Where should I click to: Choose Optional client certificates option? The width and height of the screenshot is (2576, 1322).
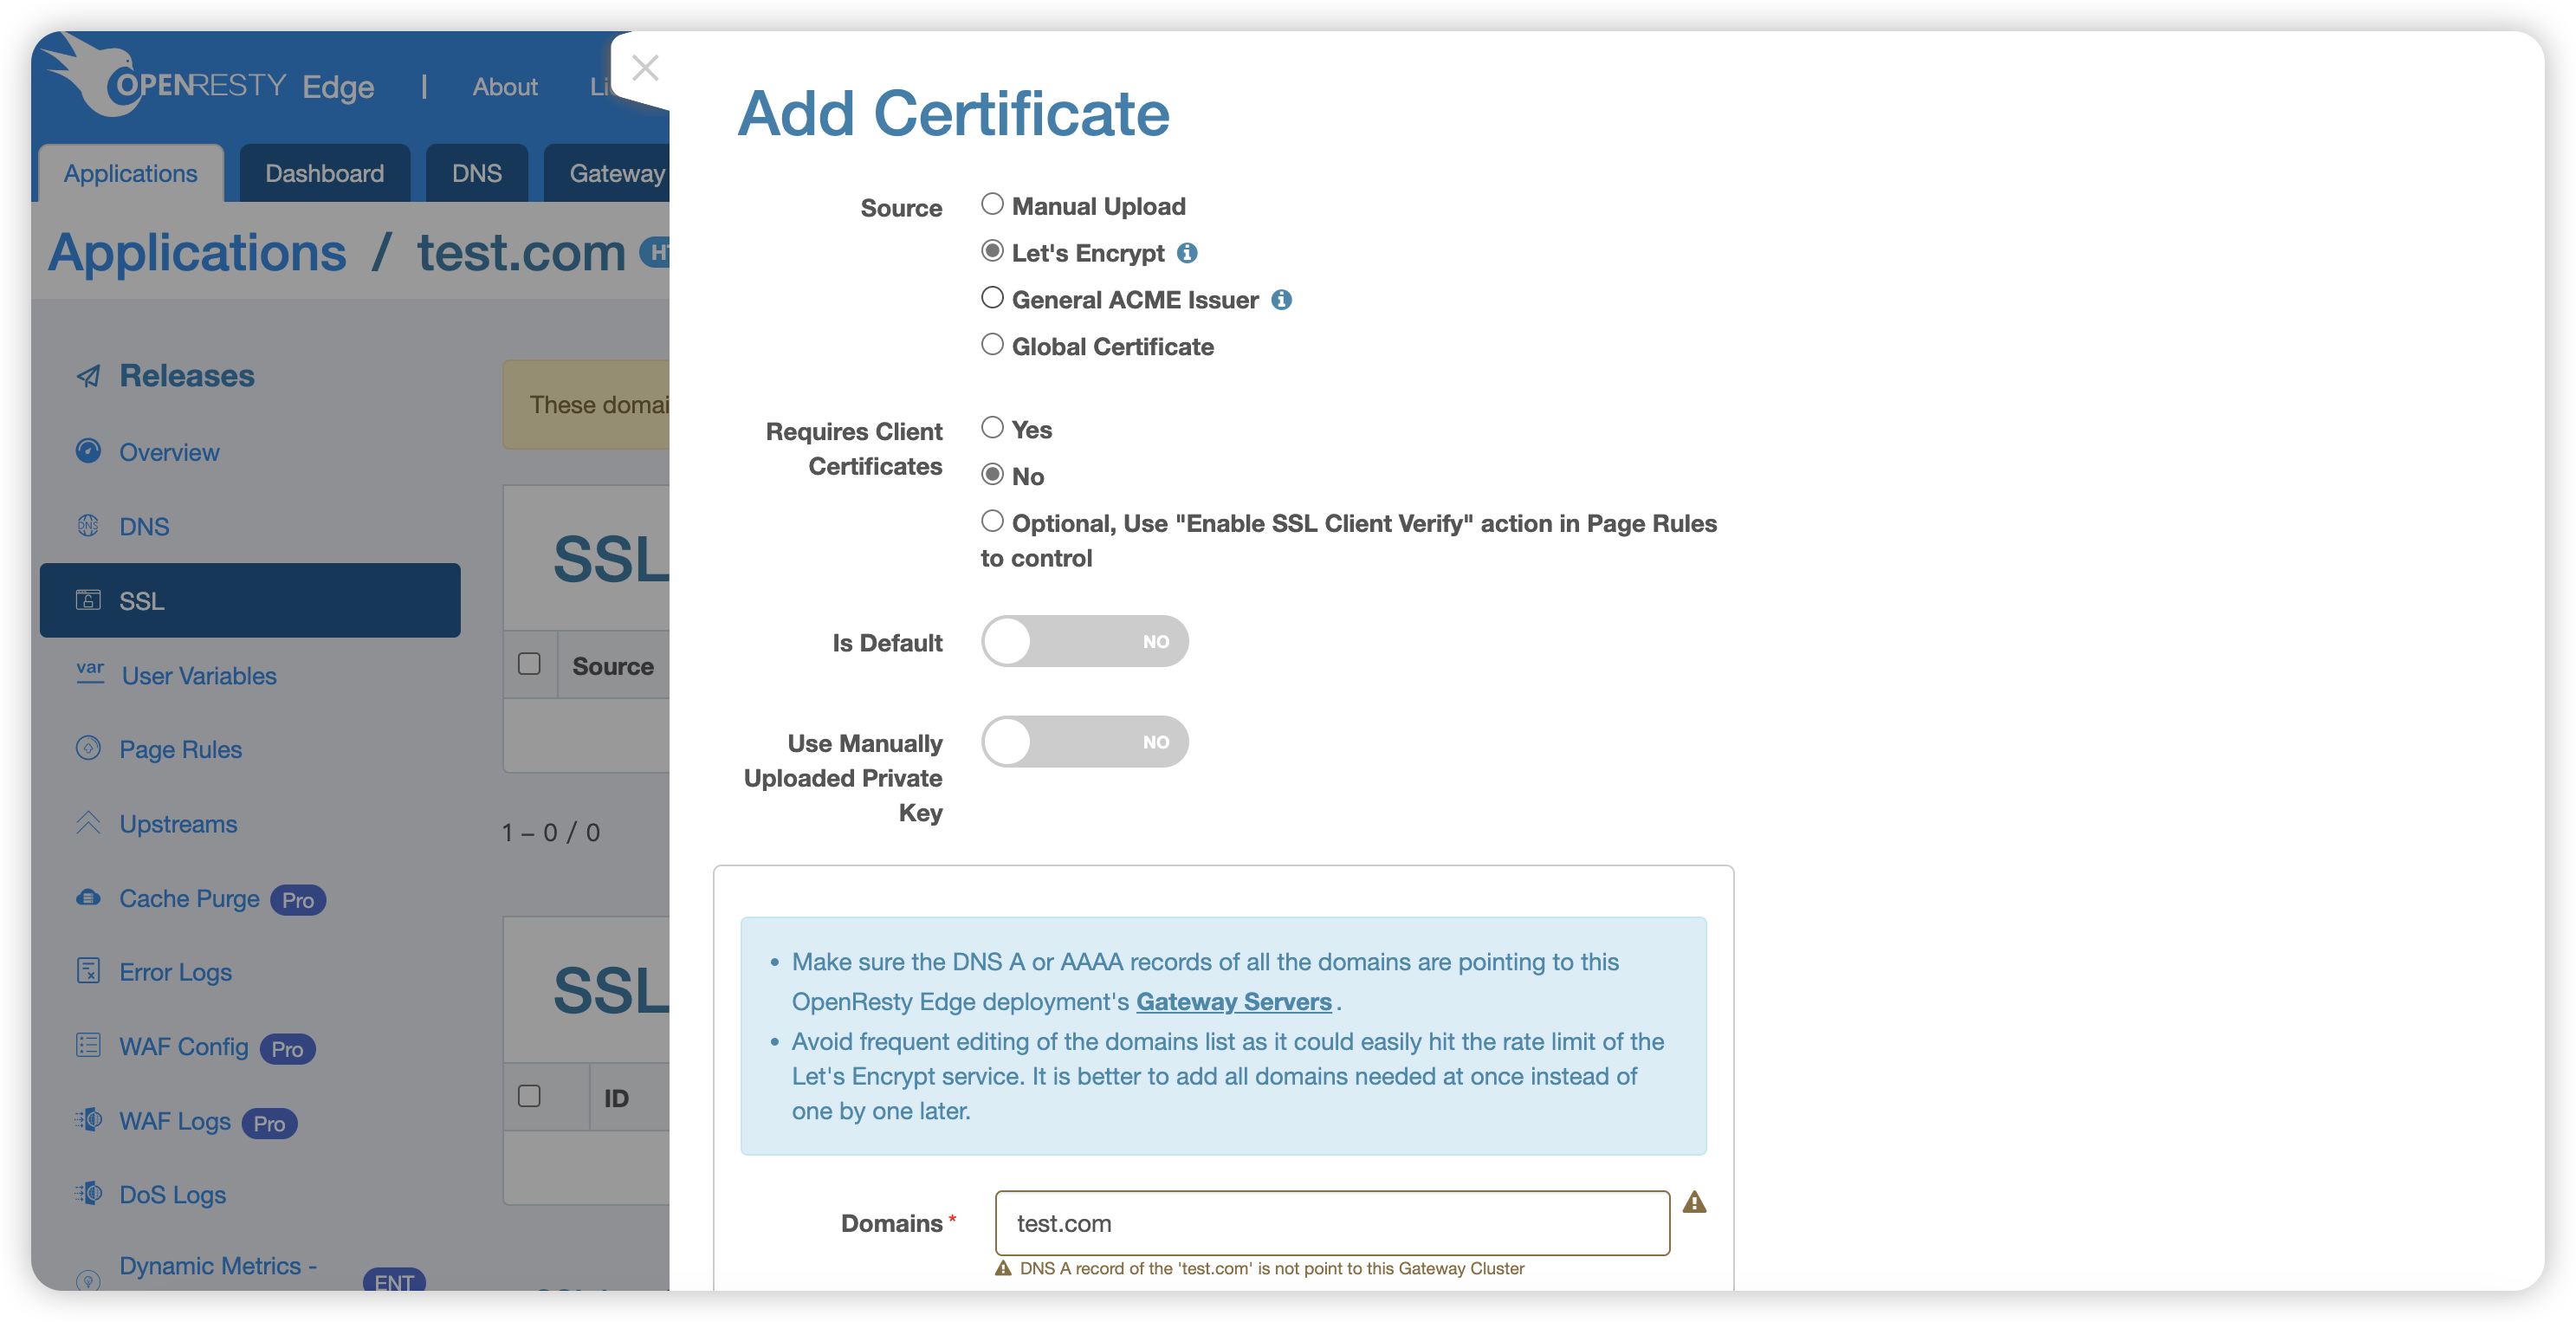point(992,521)
